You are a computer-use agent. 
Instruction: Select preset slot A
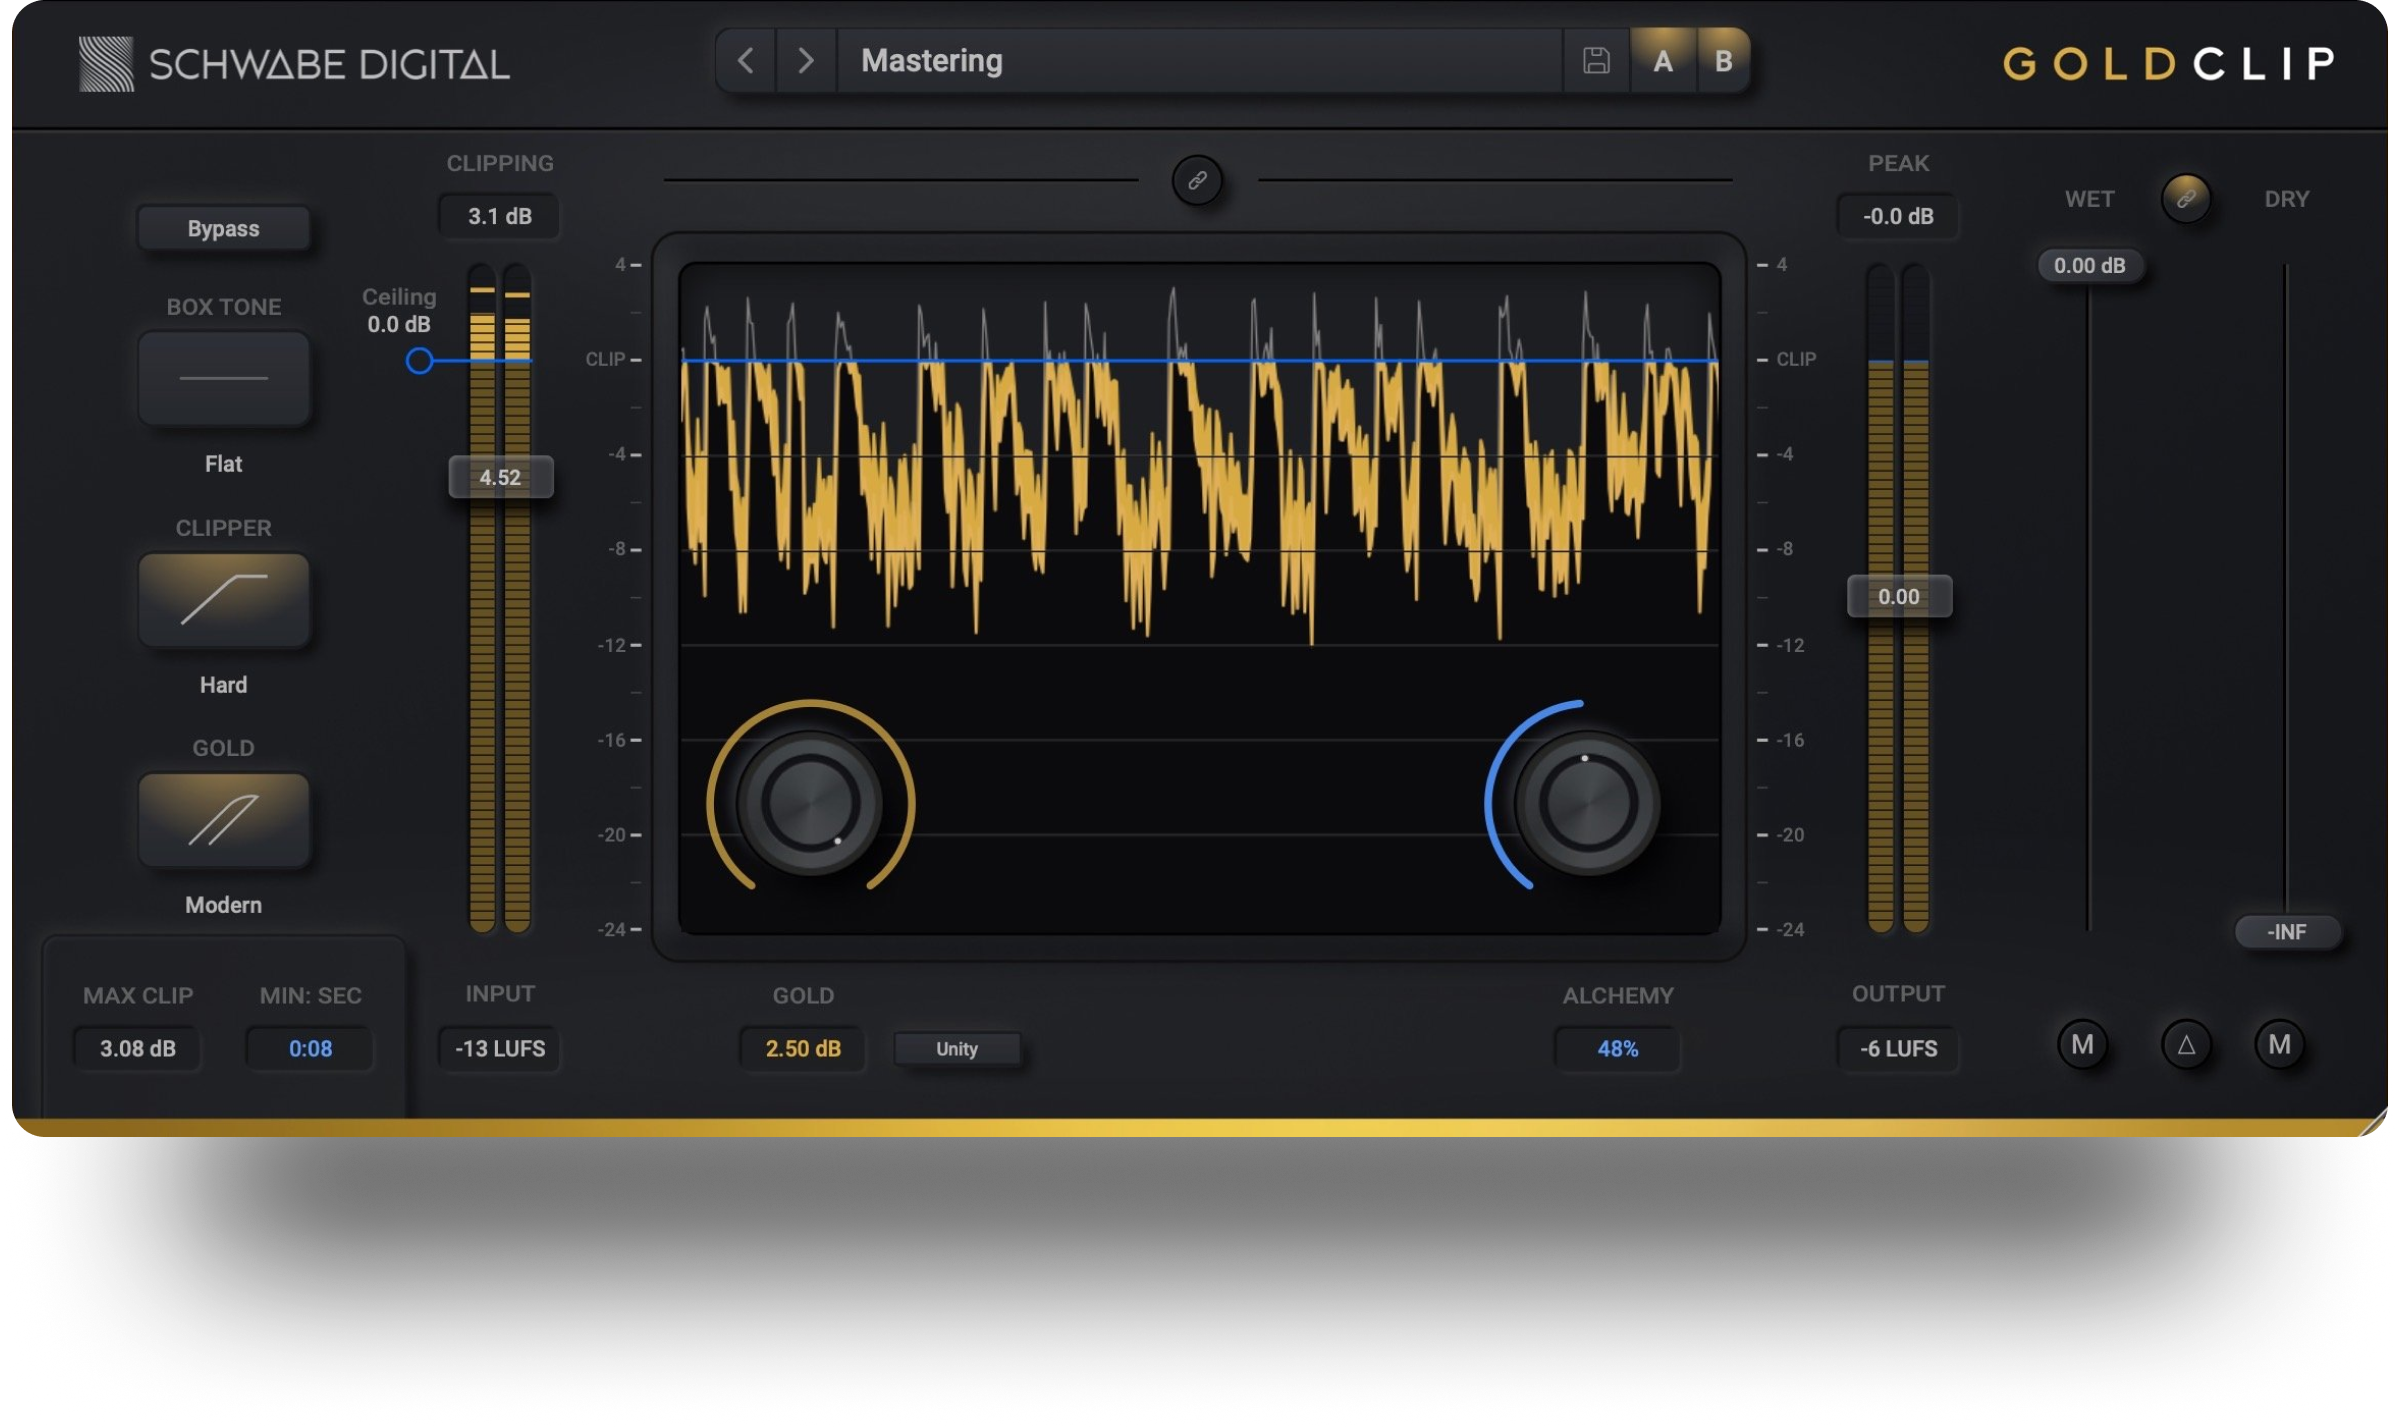coord(1663,61)
